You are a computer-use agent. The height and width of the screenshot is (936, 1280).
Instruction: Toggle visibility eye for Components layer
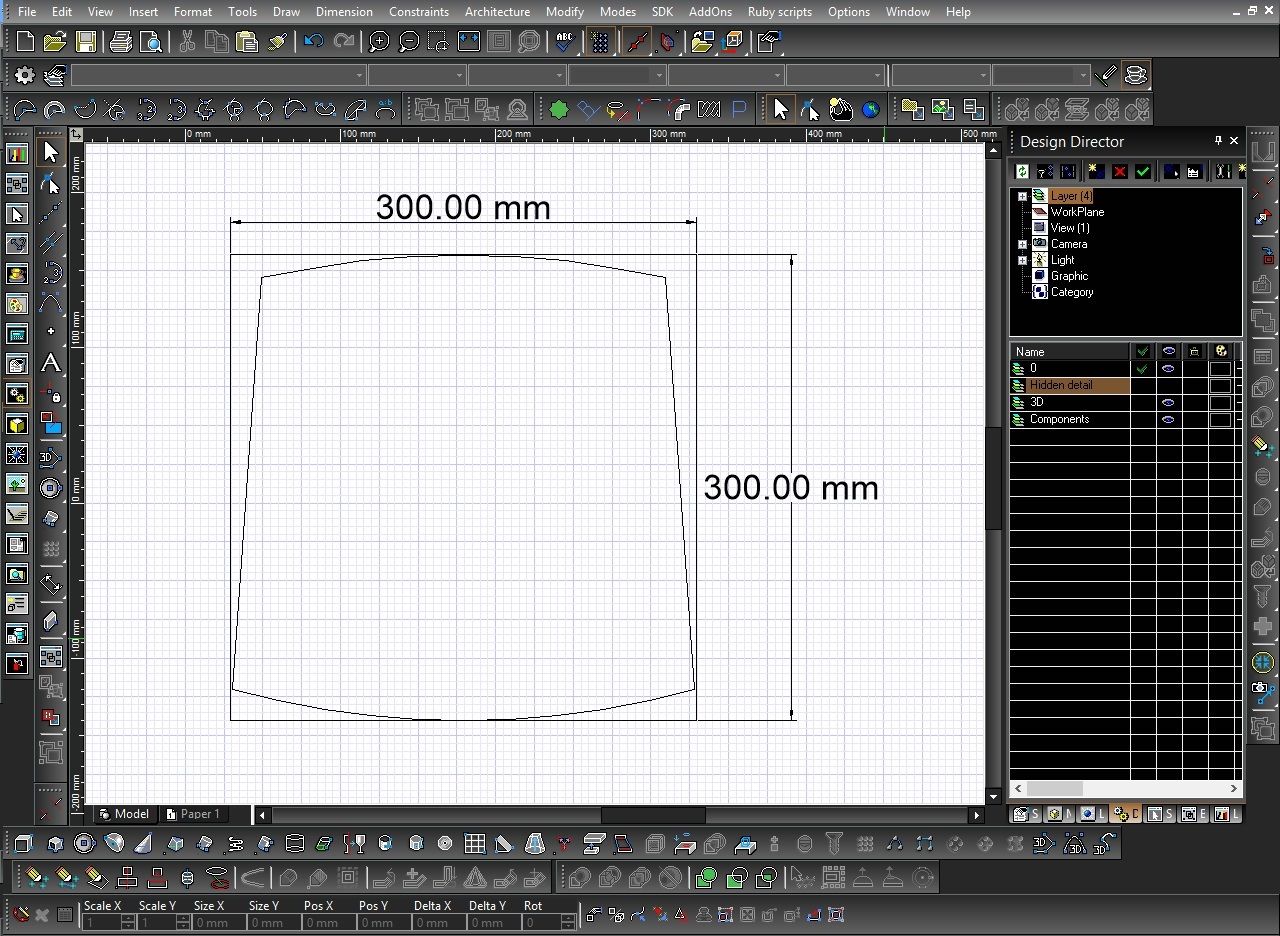1168,420
